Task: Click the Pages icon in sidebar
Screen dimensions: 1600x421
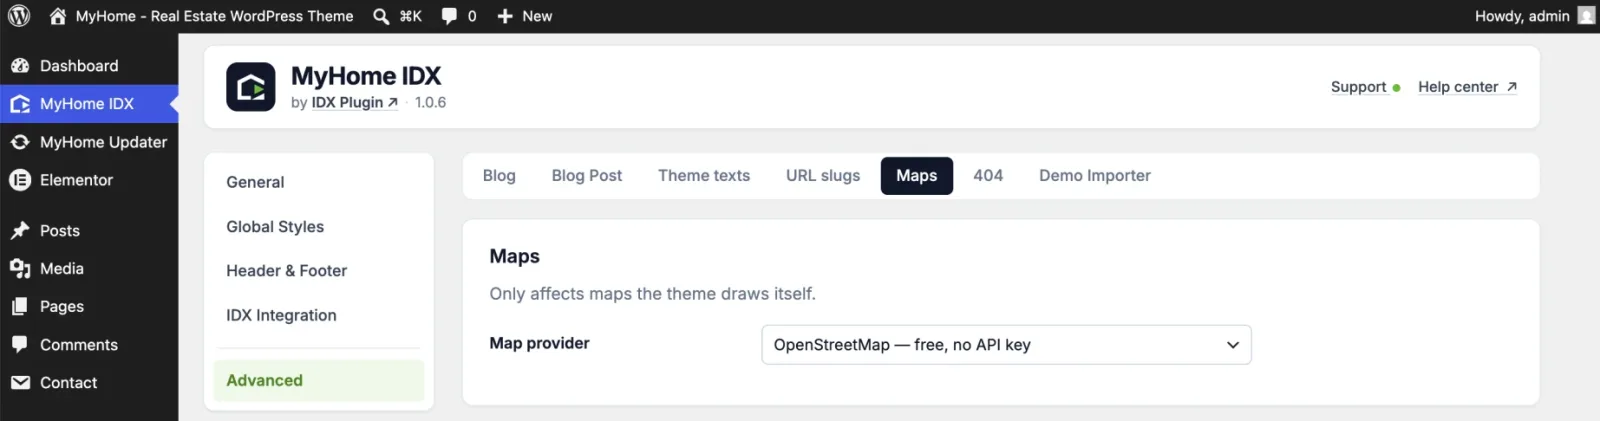Action: click(x=20, y=307)
